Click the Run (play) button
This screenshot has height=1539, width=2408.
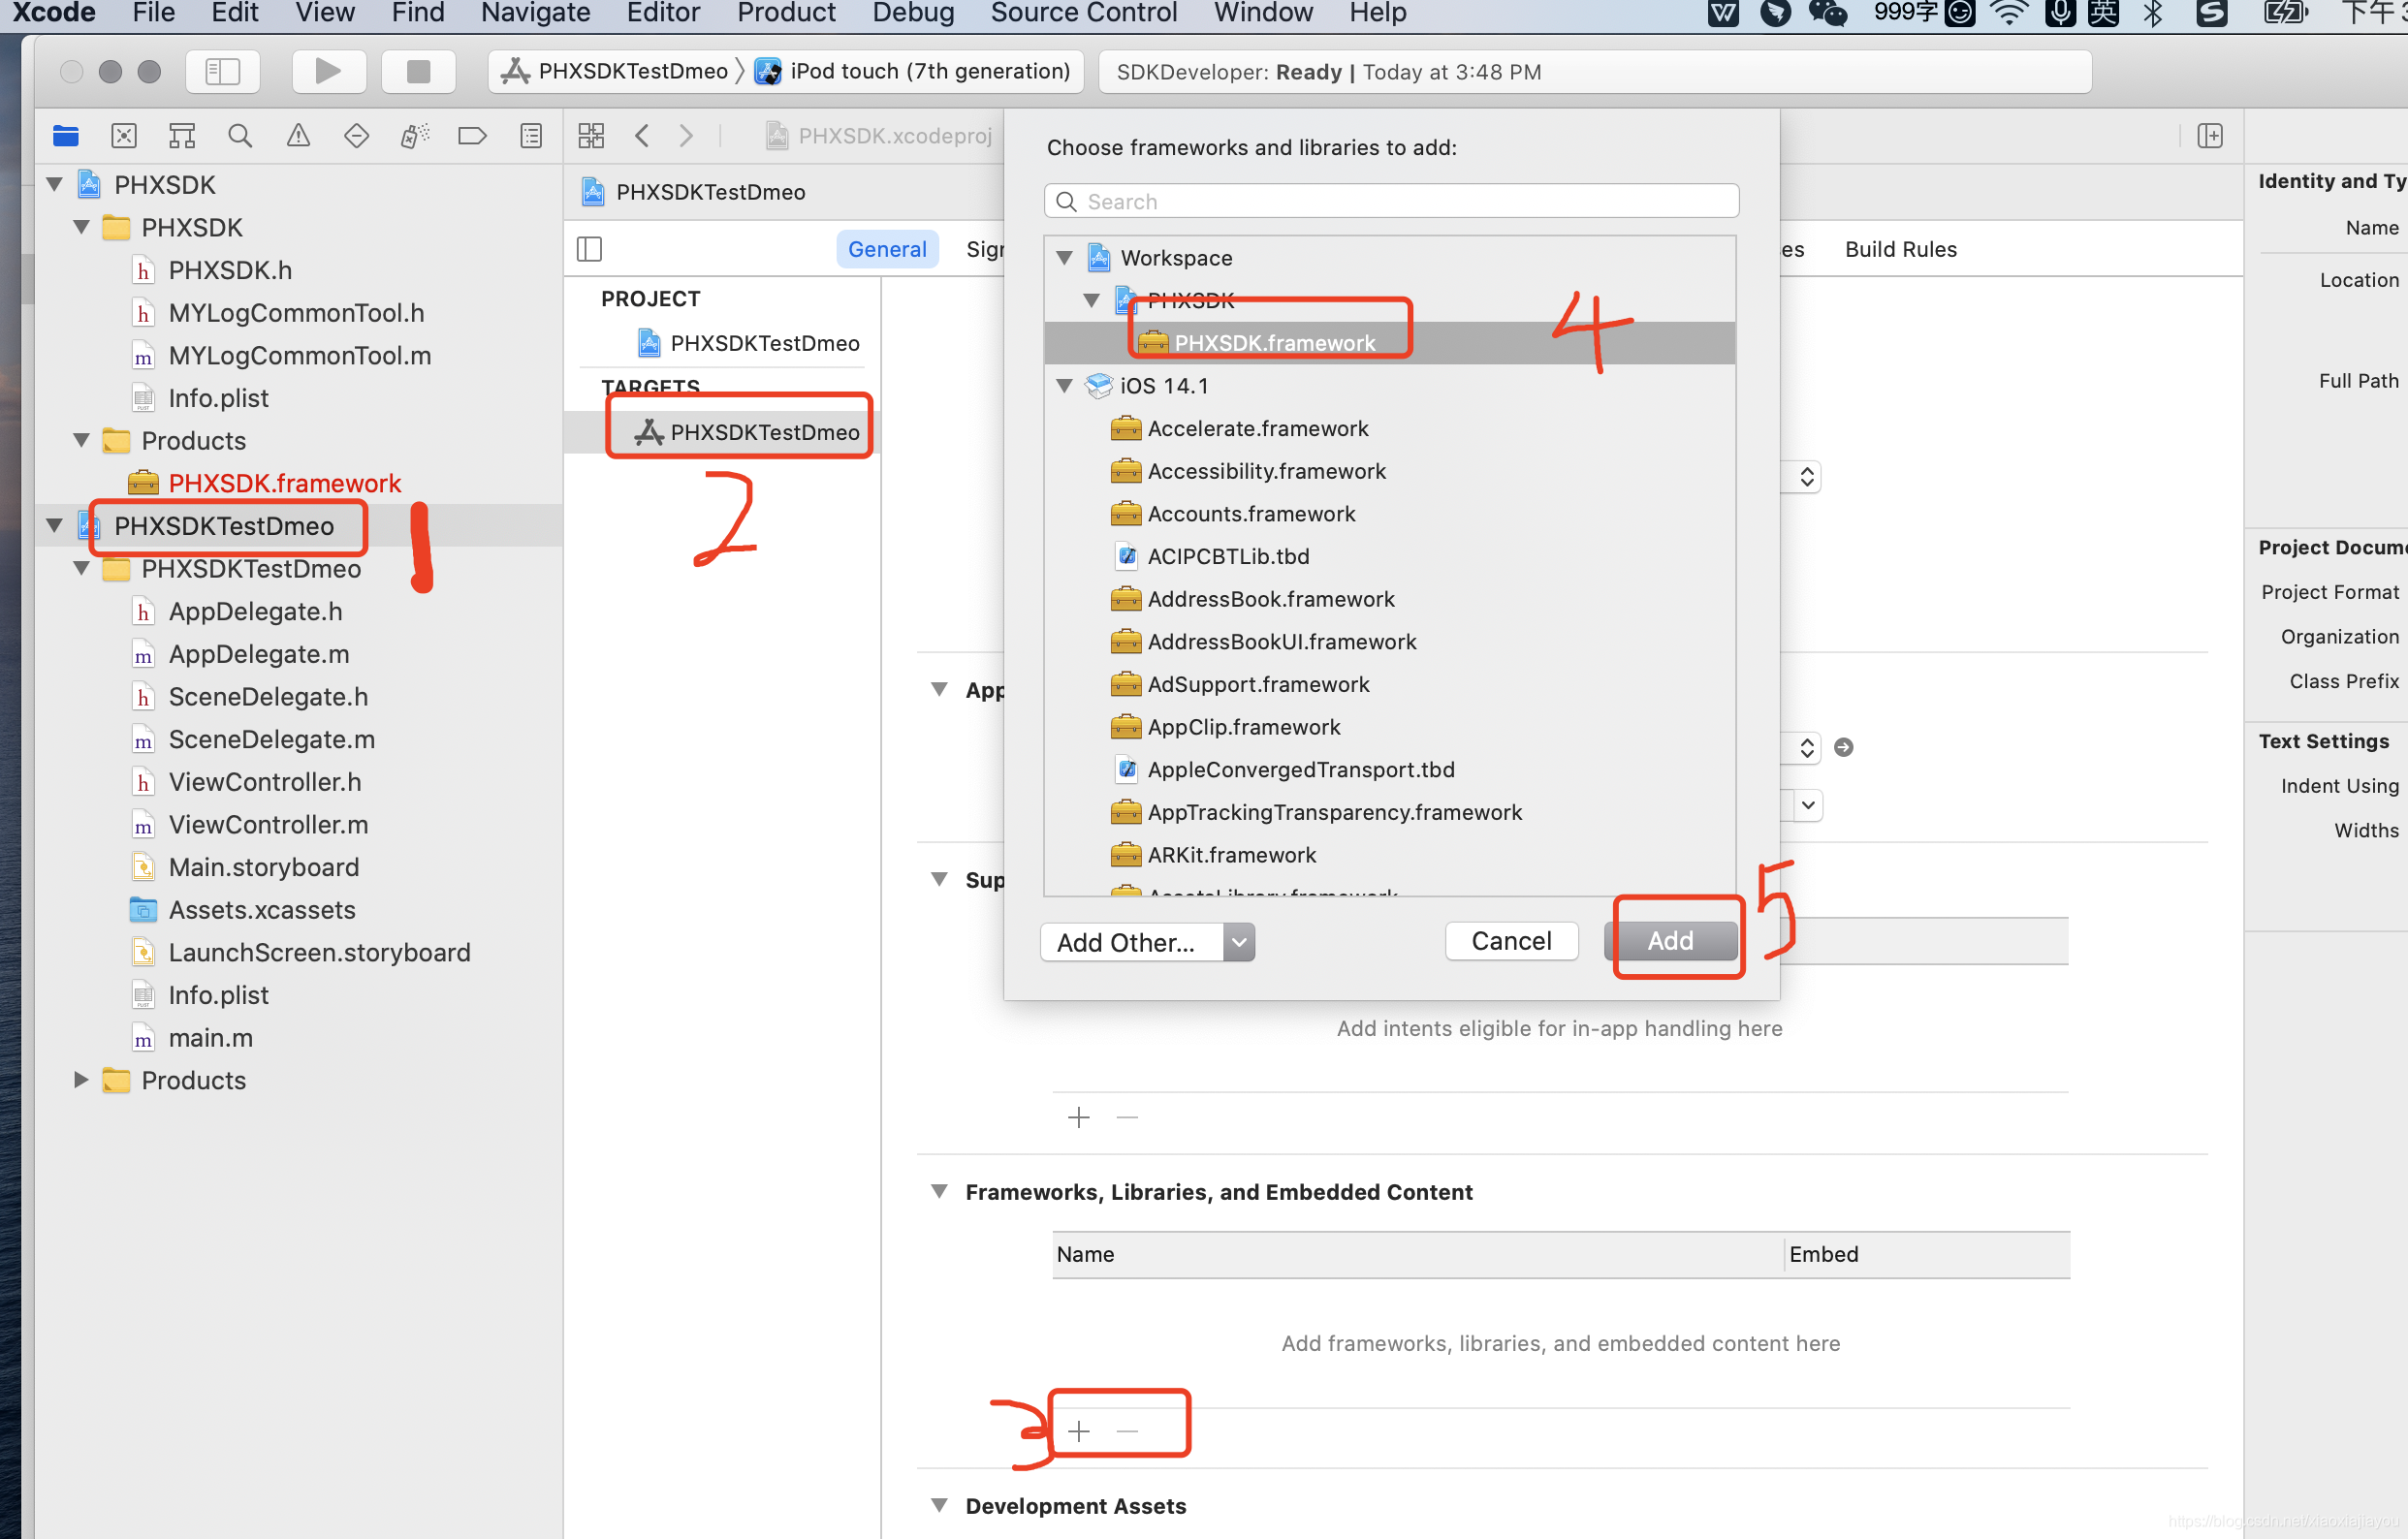pos(328,71)
